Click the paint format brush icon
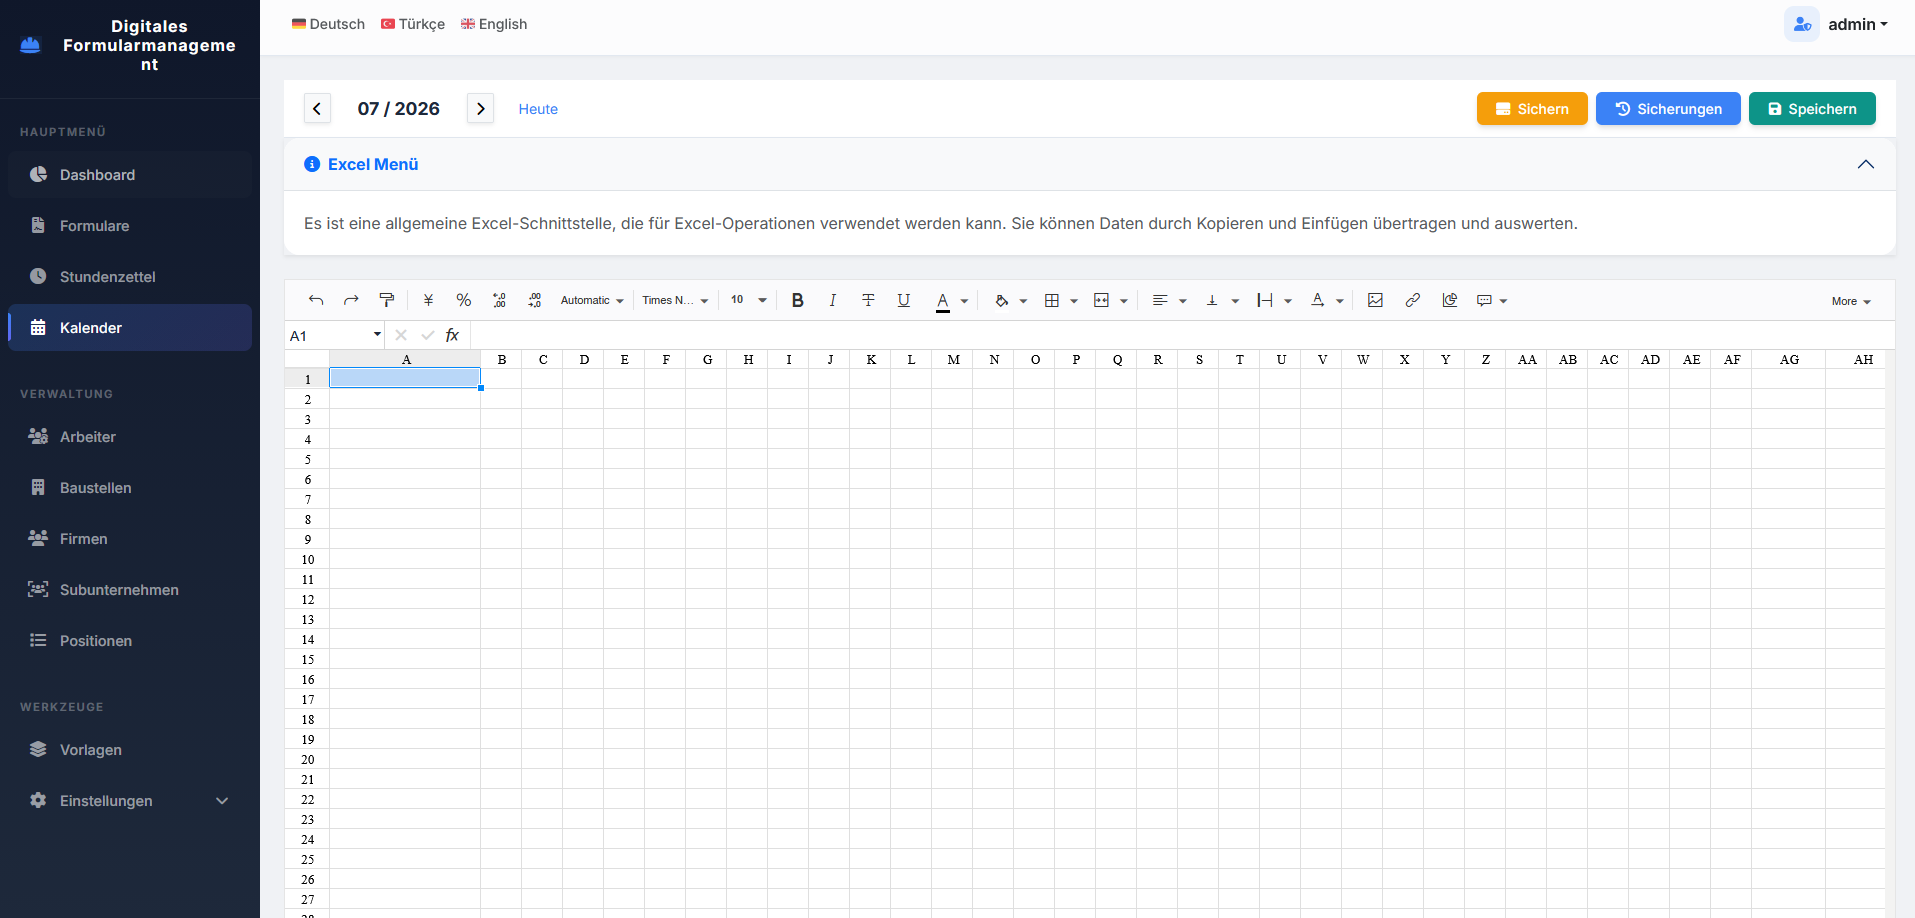Screen dimensions: 1915x918 tap(387, 300)
